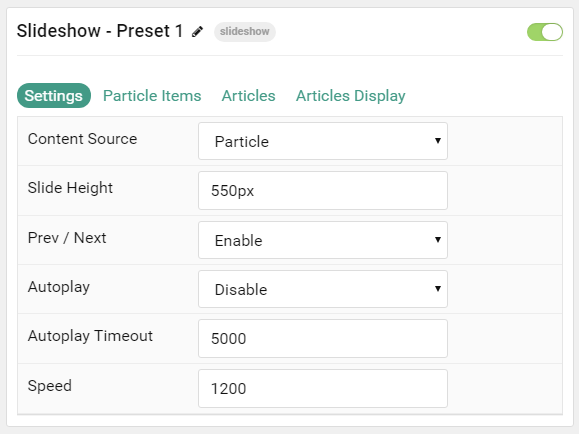Click the Prev / Next dropdown arrow
Viewport: 579px width, 434px height.
(x=438, y=239)
